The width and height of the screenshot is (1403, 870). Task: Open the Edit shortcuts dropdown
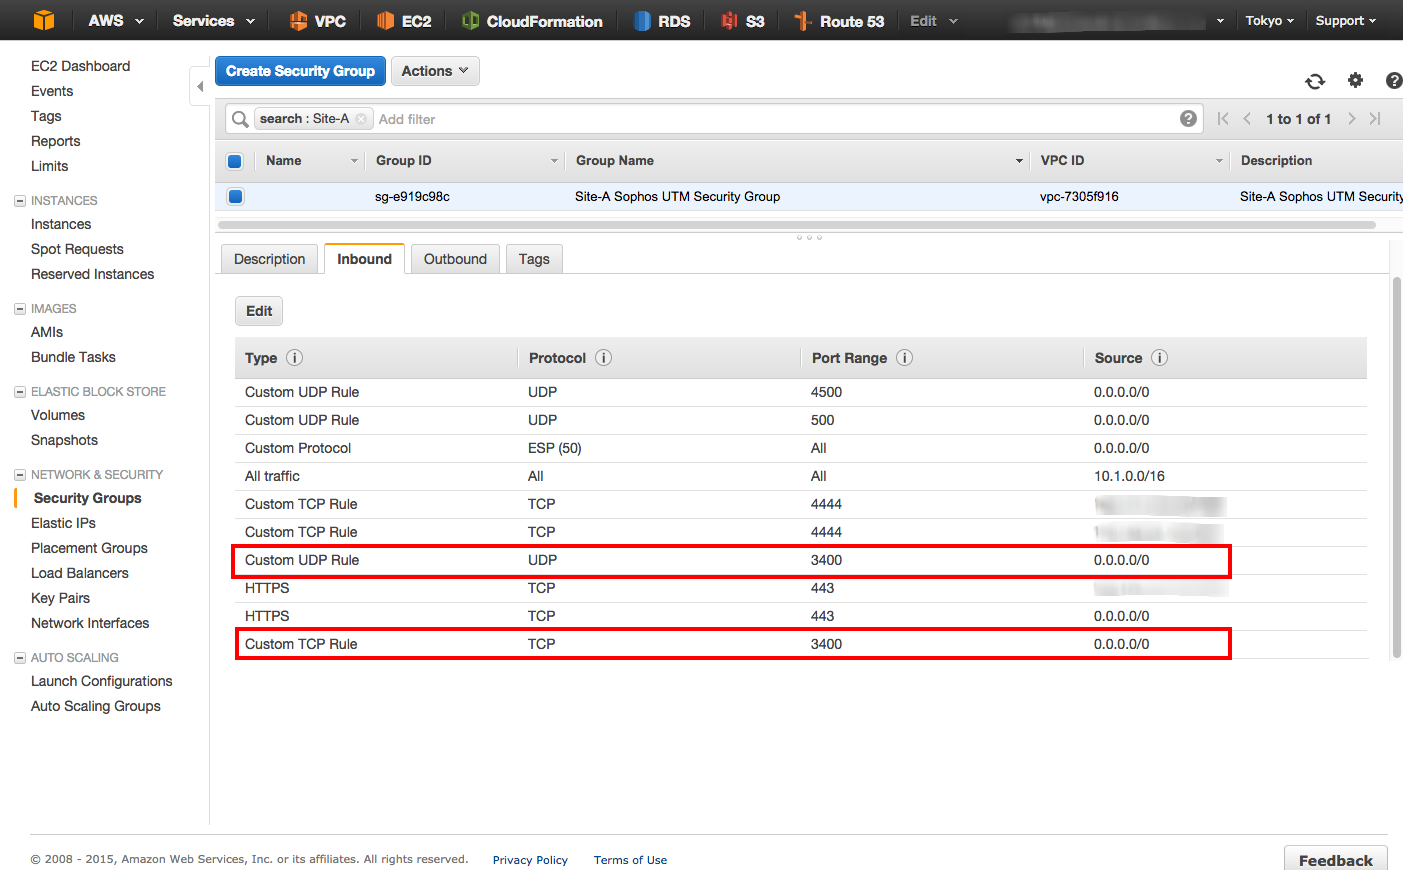[933, 20]
